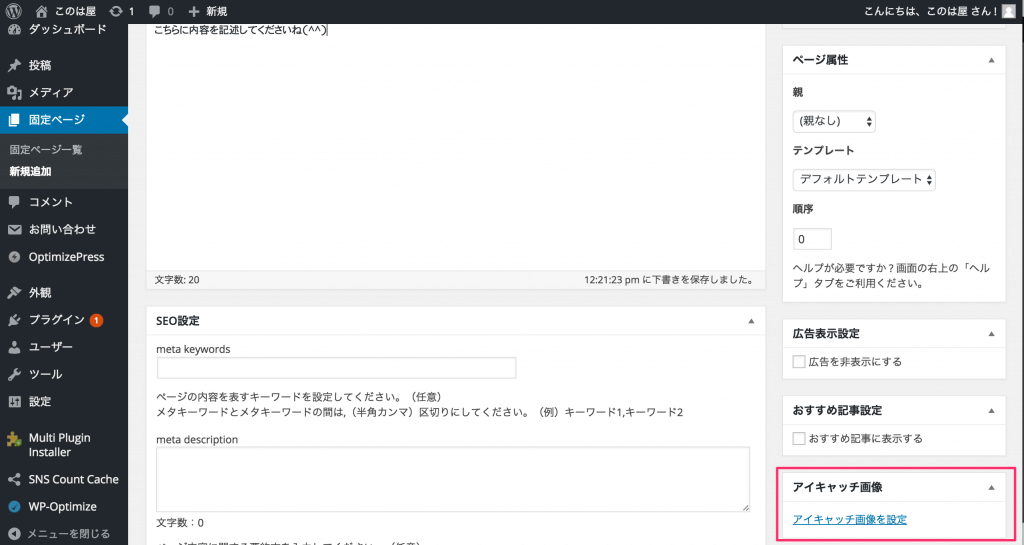The height and width of the screenshot is (545, 1024).
Task: Click the プラグイン plug icon
Action: 14,320
